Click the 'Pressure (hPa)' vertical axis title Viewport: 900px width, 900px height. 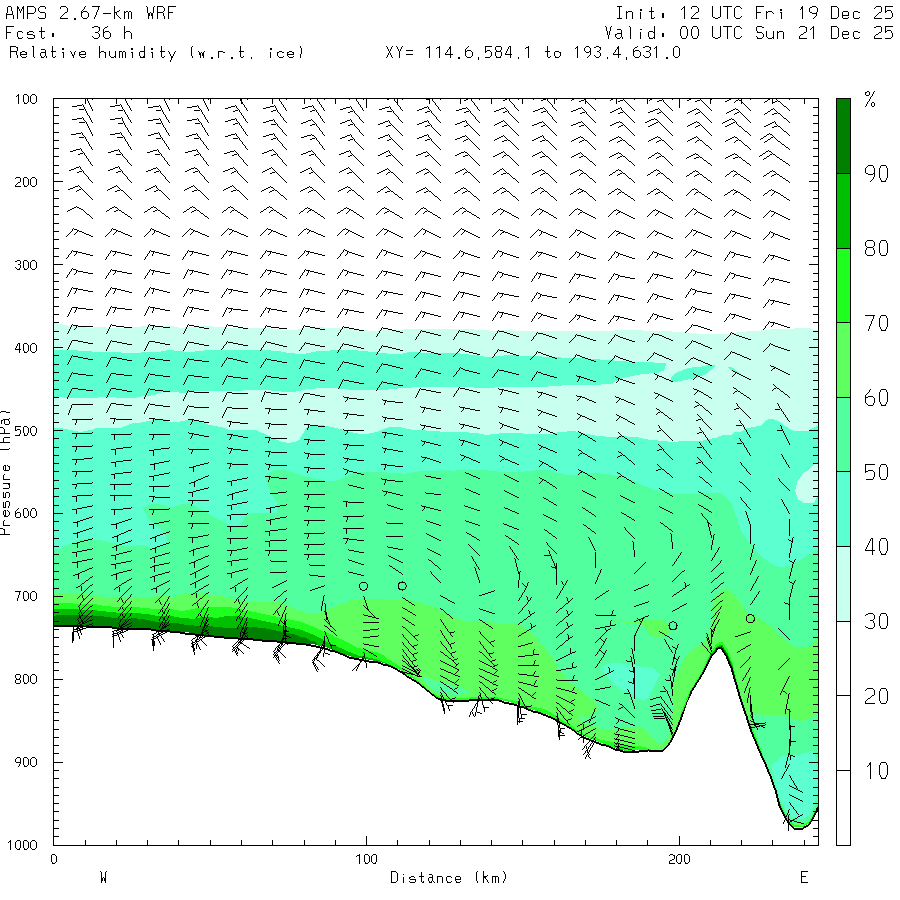point(6,472)
